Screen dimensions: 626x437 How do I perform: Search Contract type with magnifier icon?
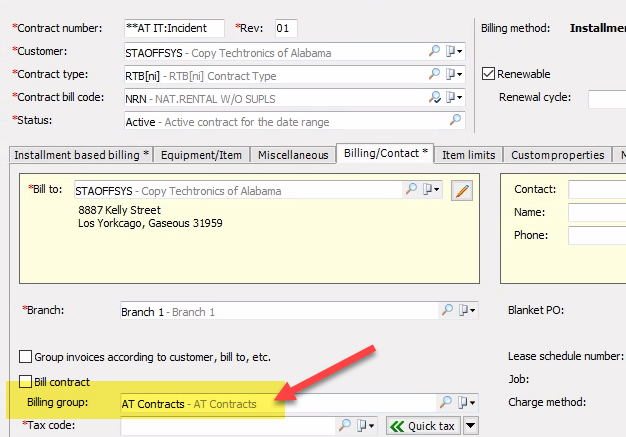tap(434, 74)
